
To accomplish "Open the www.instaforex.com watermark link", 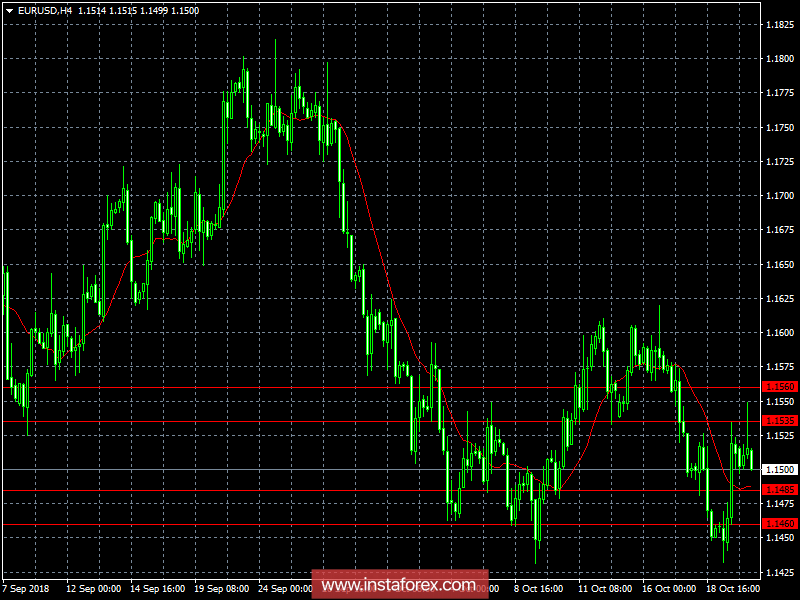I will click(x=400, y=584).
